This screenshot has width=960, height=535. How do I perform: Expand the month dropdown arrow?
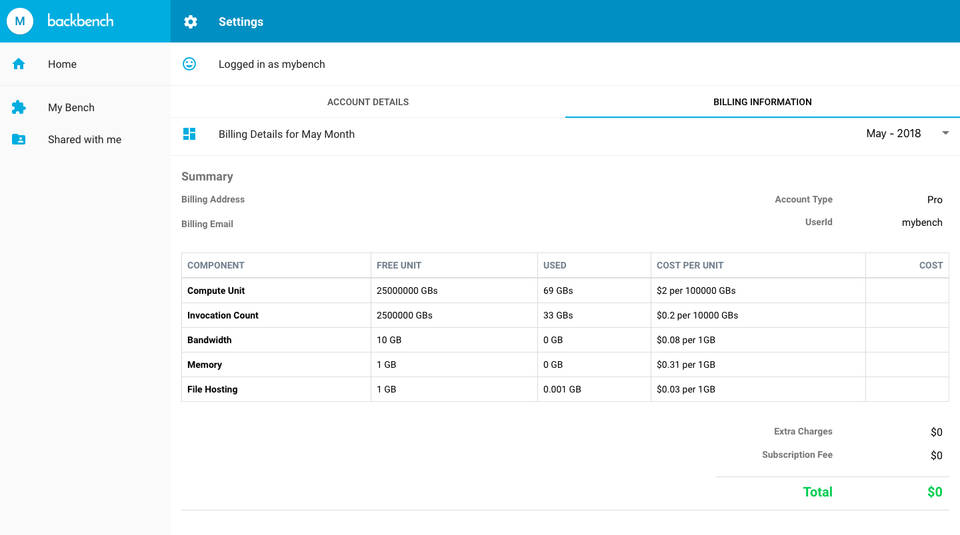click(x=945, y=134)
